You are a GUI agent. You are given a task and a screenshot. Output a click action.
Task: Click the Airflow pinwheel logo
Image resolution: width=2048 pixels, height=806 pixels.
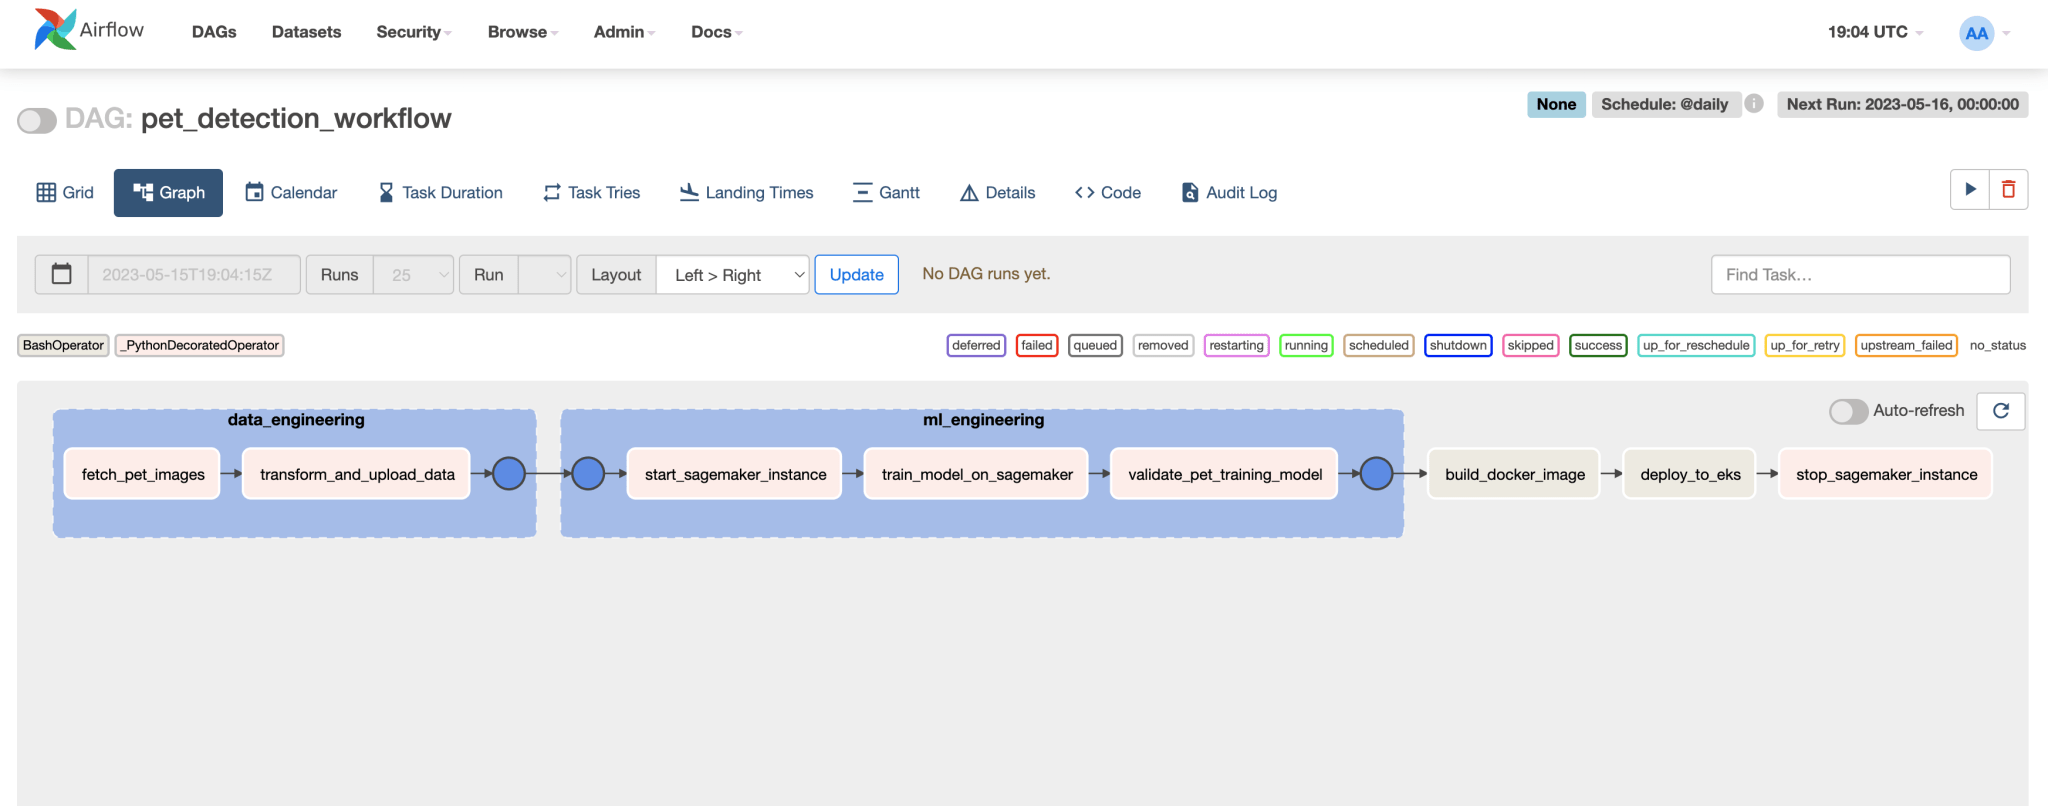coord(55,30)
